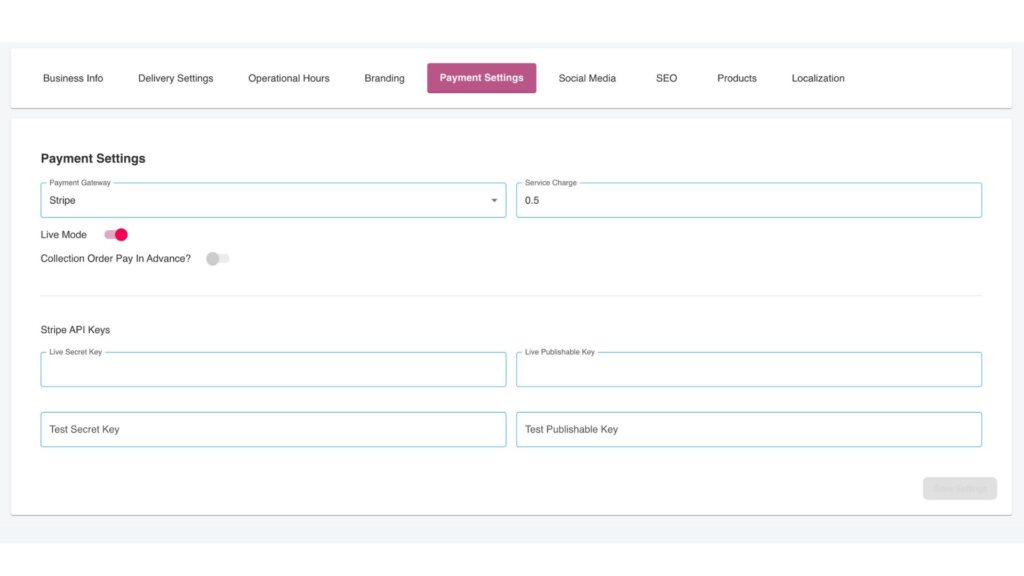Enable Collection Order Pay In Advance switch
This screenshot has width=1024, height=576.
click(217, 259)
